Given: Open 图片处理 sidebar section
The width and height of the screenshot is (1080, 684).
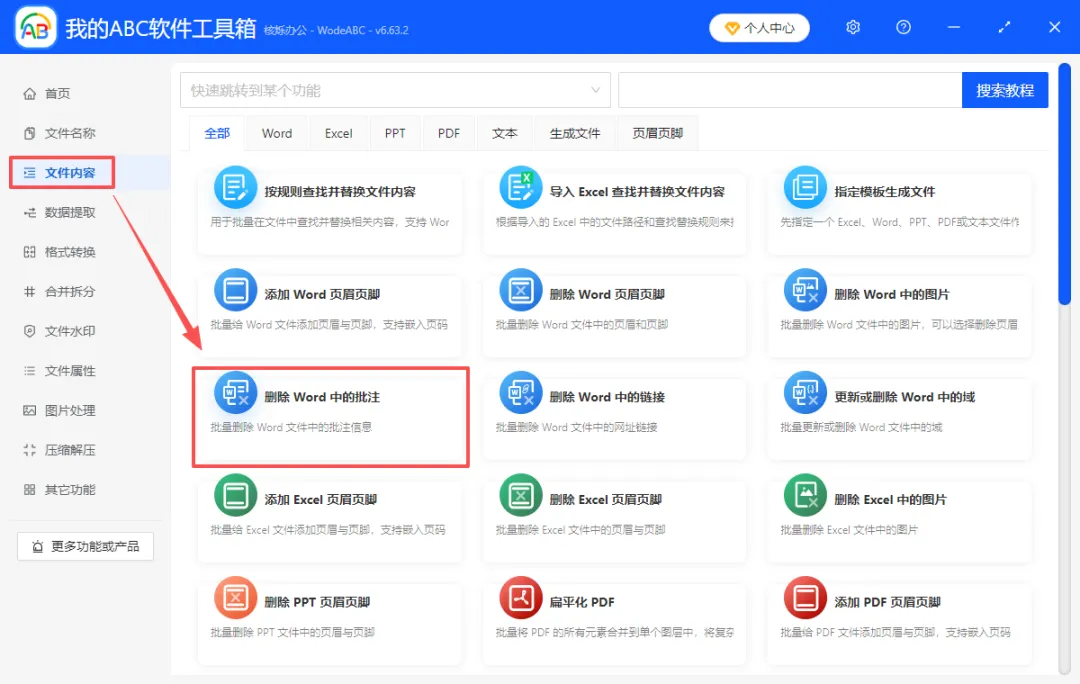Looking at the screenshot, I should click(x=60, y=411).
